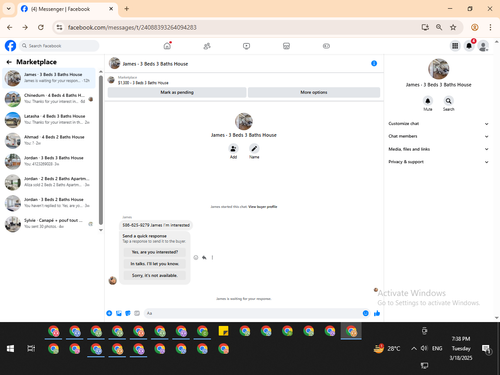Image resolution: width=500 pixels, height=375 pixels.
Task: Send quick response 'In talks. I'll let you know.'
Action: pyautogui.click(x=154, y=264)
